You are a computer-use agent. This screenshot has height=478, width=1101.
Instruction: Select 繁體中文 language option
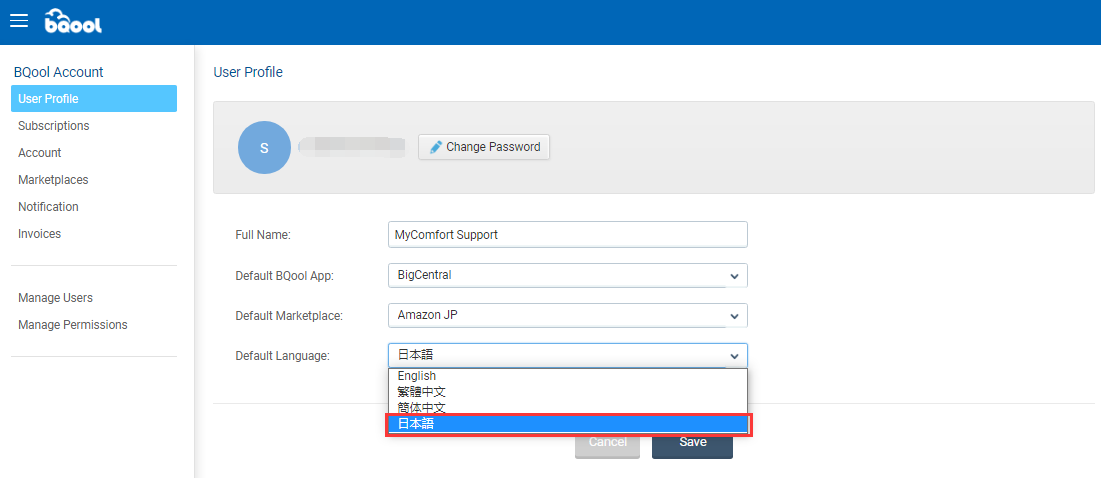pyautogui.click(x=567, y=392)
